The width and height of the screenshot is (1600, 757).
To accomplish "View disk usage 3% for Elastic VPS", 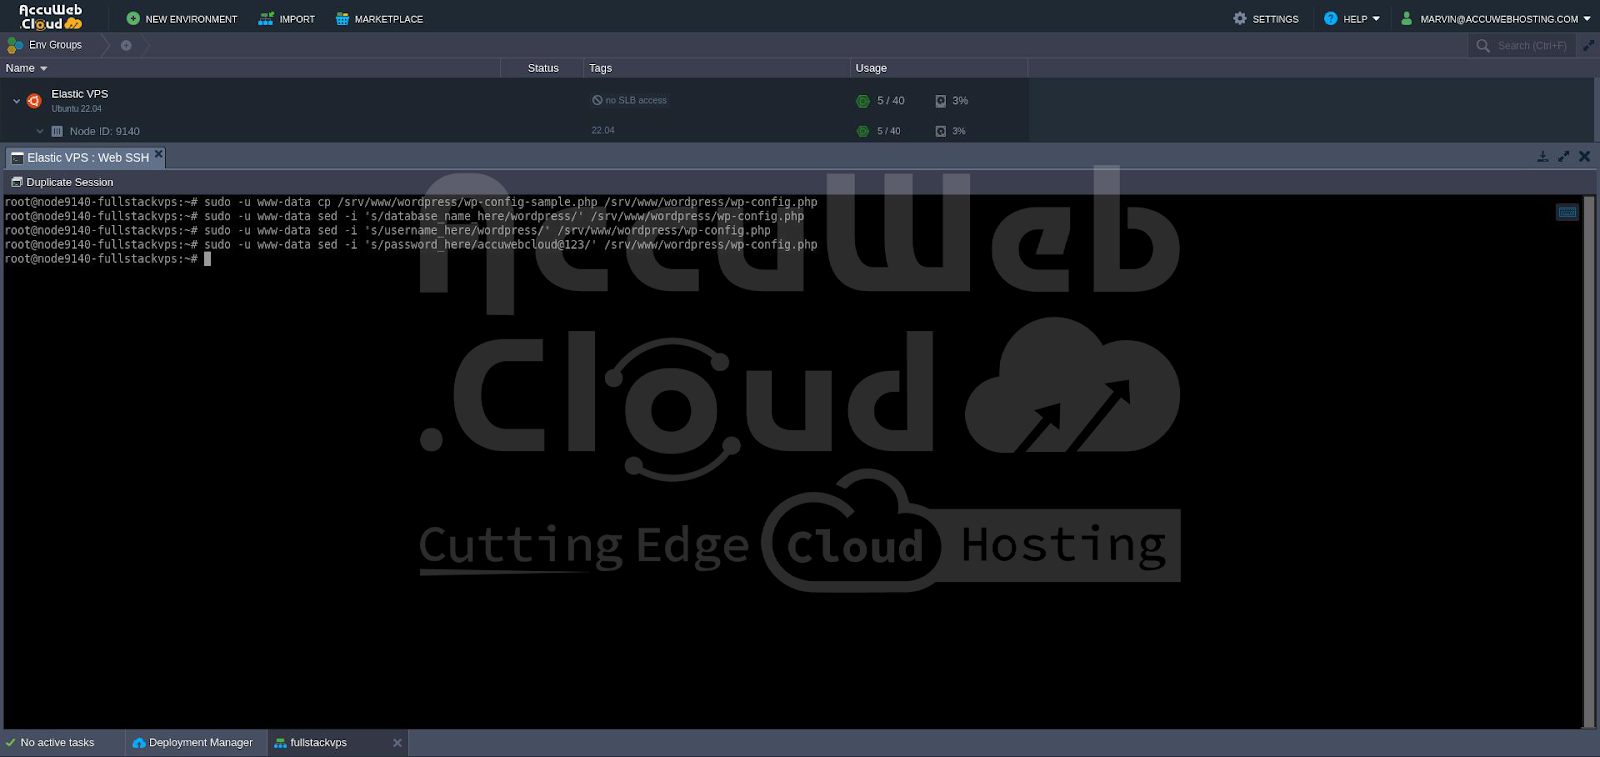I will (x=951, y=101).
